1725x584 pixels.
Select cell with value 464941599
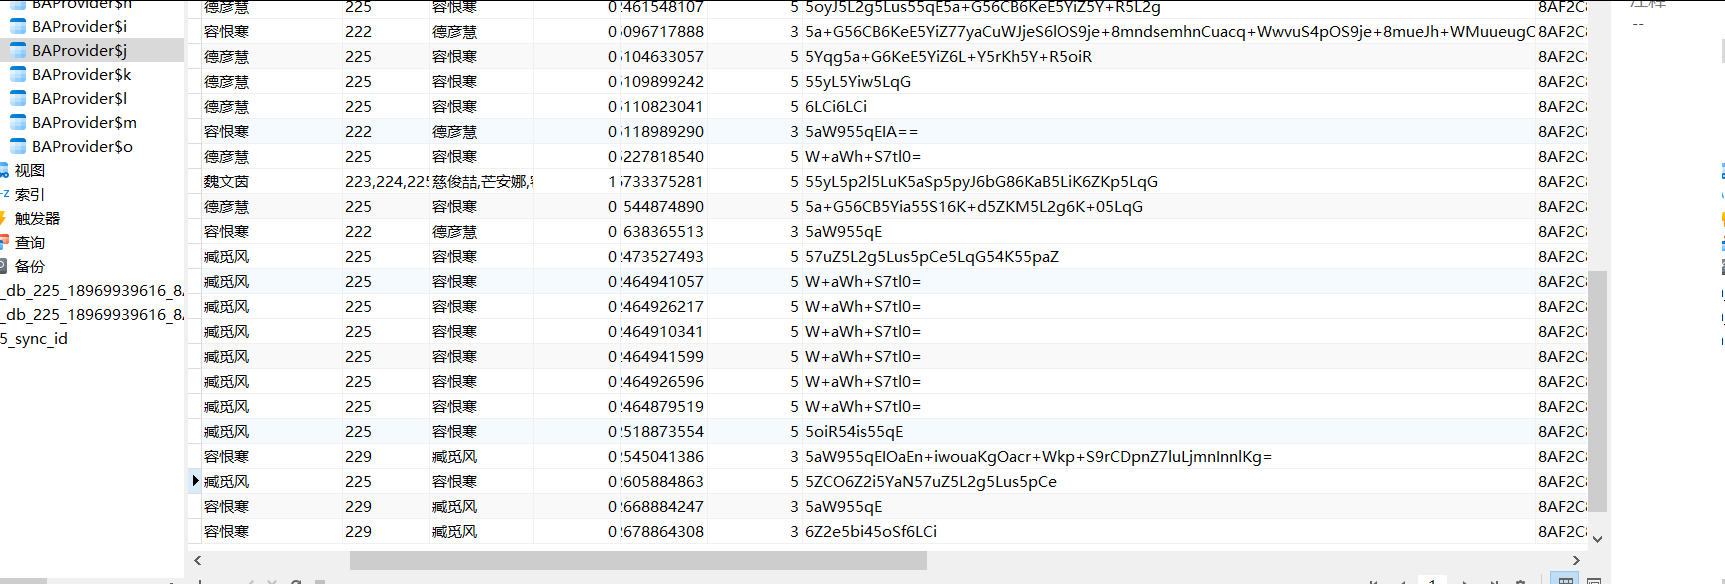coord(663,357)
